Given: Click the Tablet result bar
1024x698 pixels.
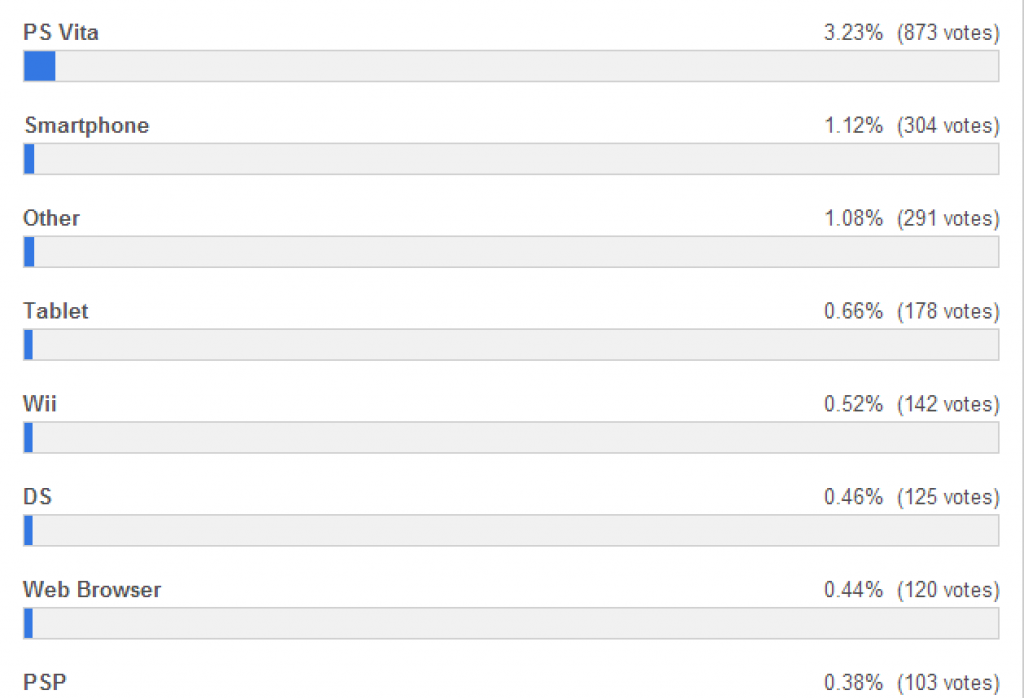Looking at the screenshot, I should 511,345.
